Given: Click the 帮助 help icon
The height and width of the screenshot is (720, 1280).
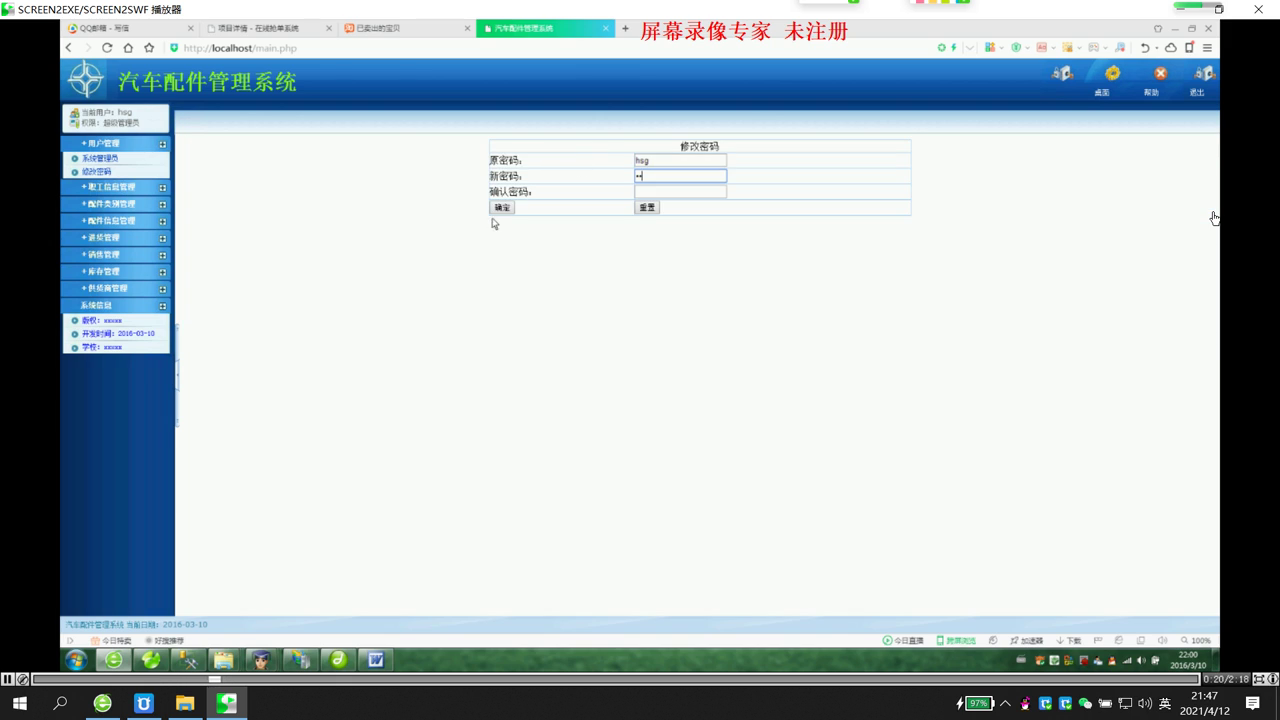Looking at the screenshot, I should pyautogui.click(x=1160, y=73).
